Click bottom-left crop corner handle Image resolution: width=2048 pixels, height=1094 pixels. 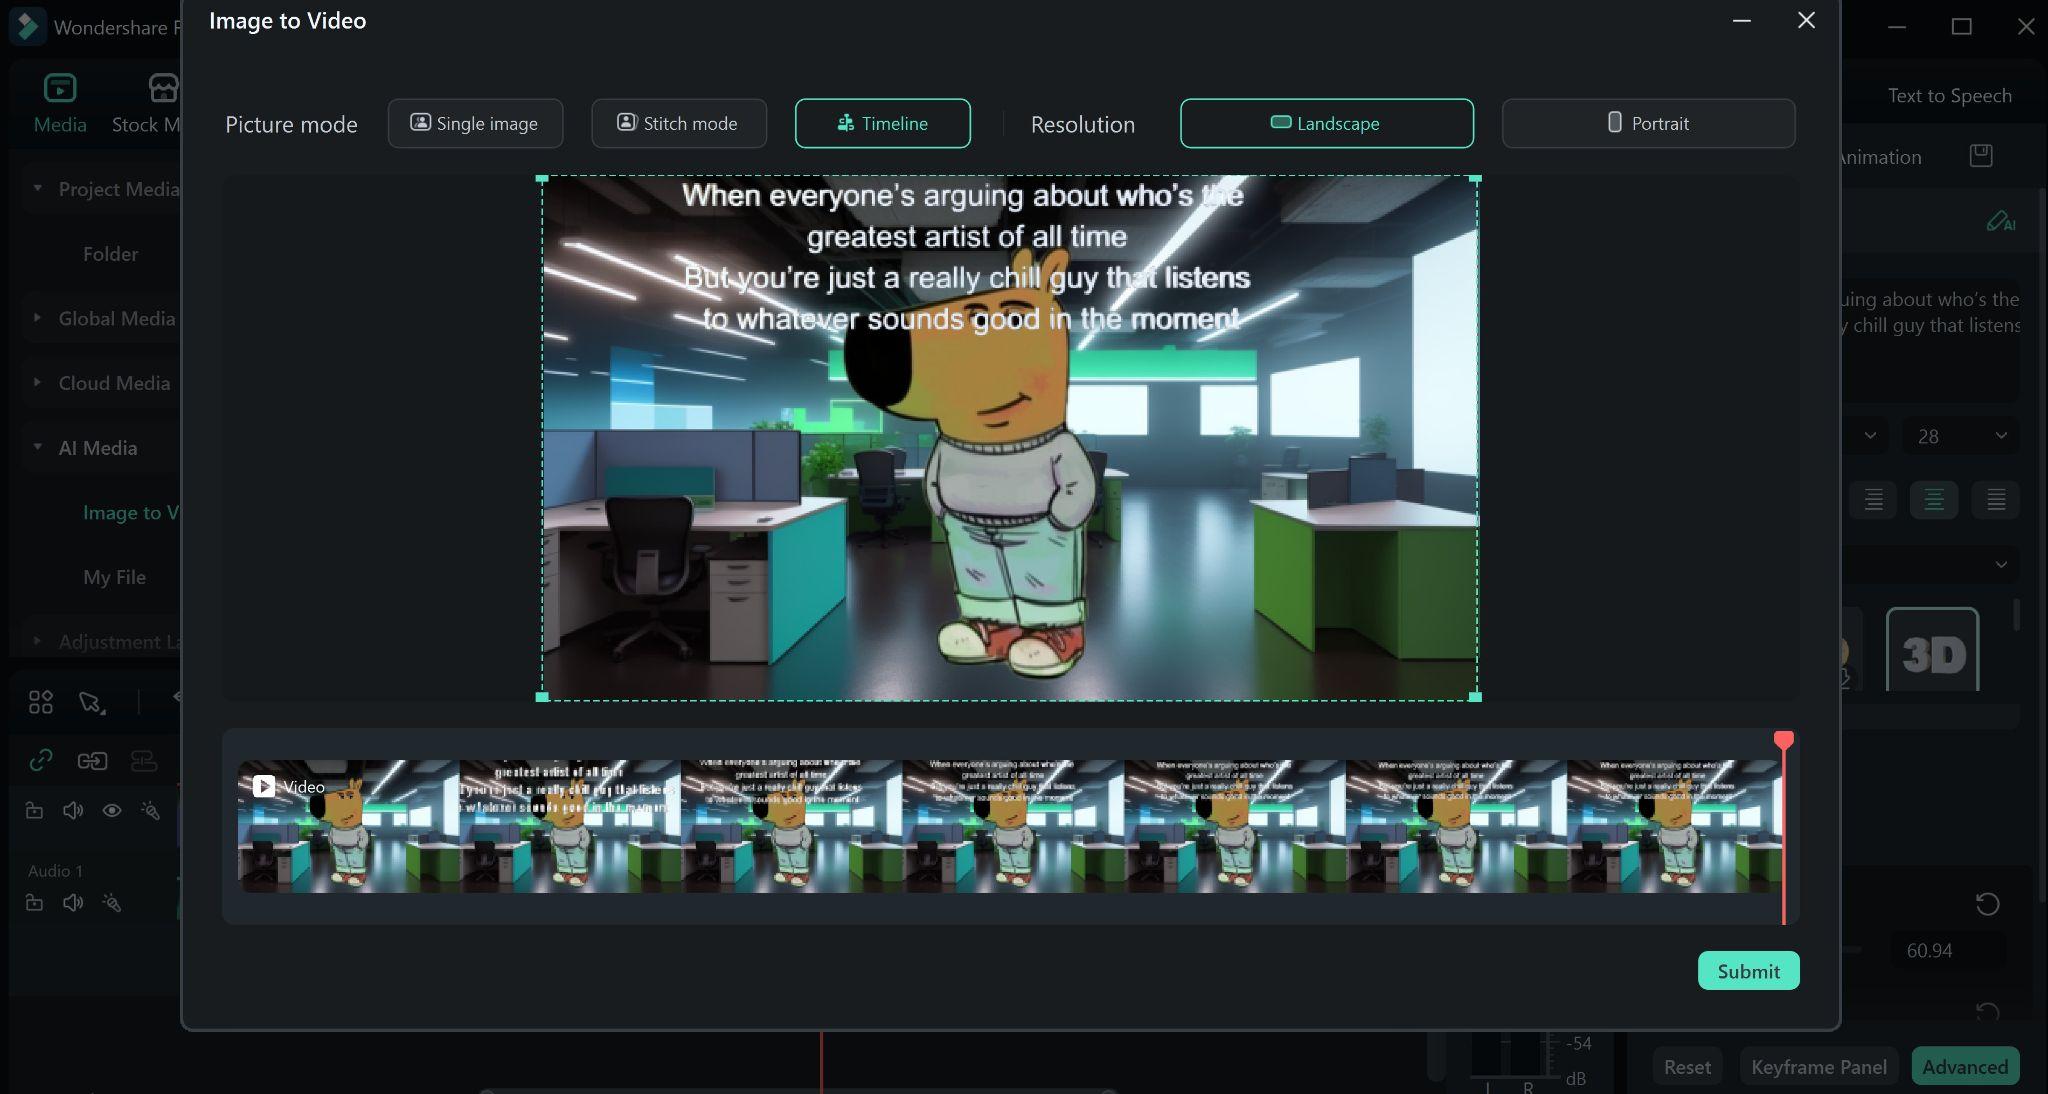click(x=542, y=696)
